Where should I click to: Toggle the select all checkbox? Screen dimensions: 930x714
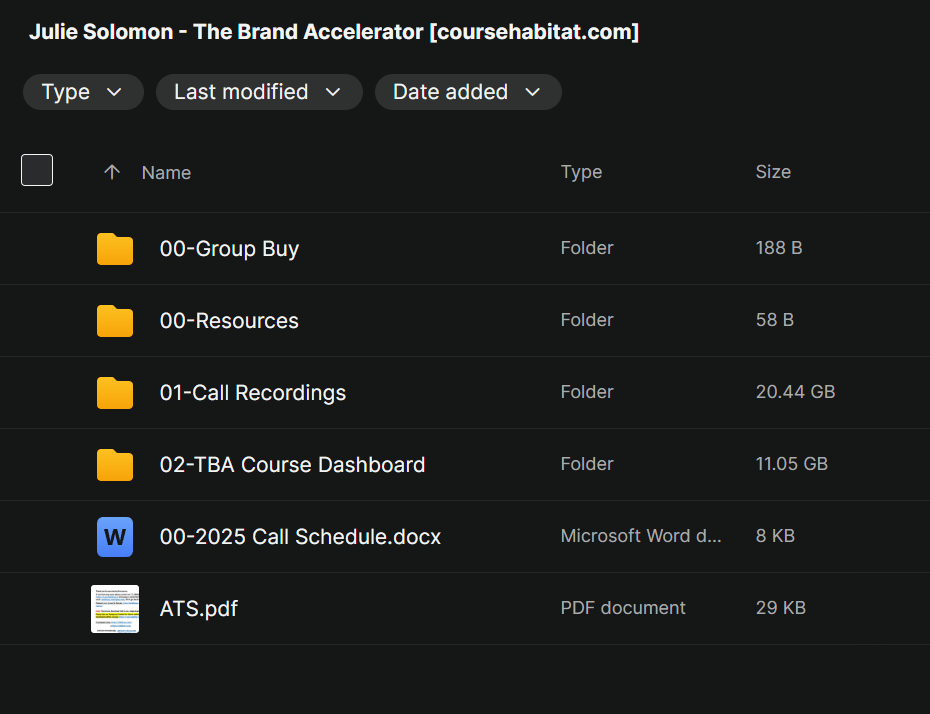(37, 171)
